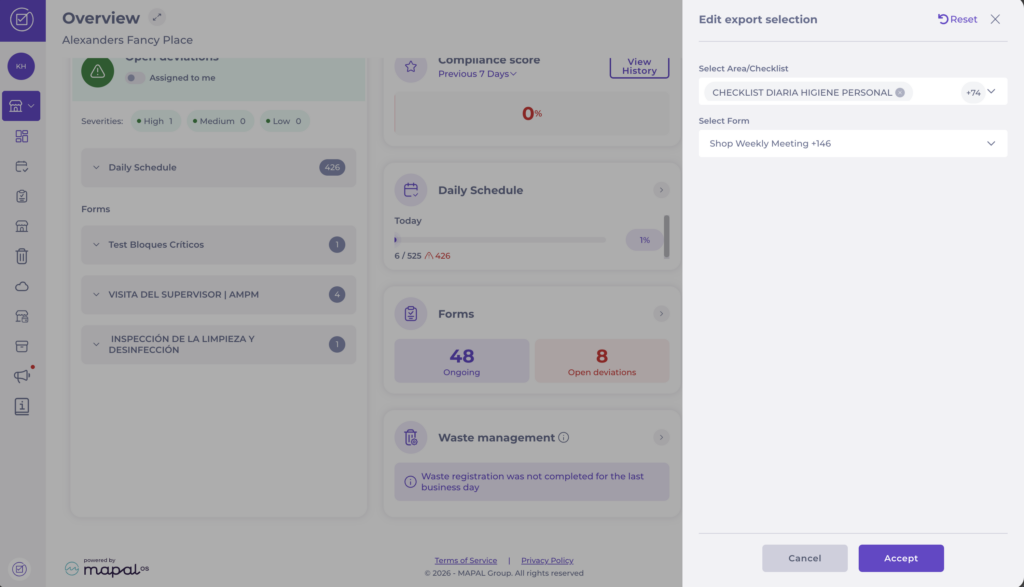The height and width of the screenshot is (587, 1024).
Task: Click the dashboard grid icon in sidebar
Action: [22, 136]
